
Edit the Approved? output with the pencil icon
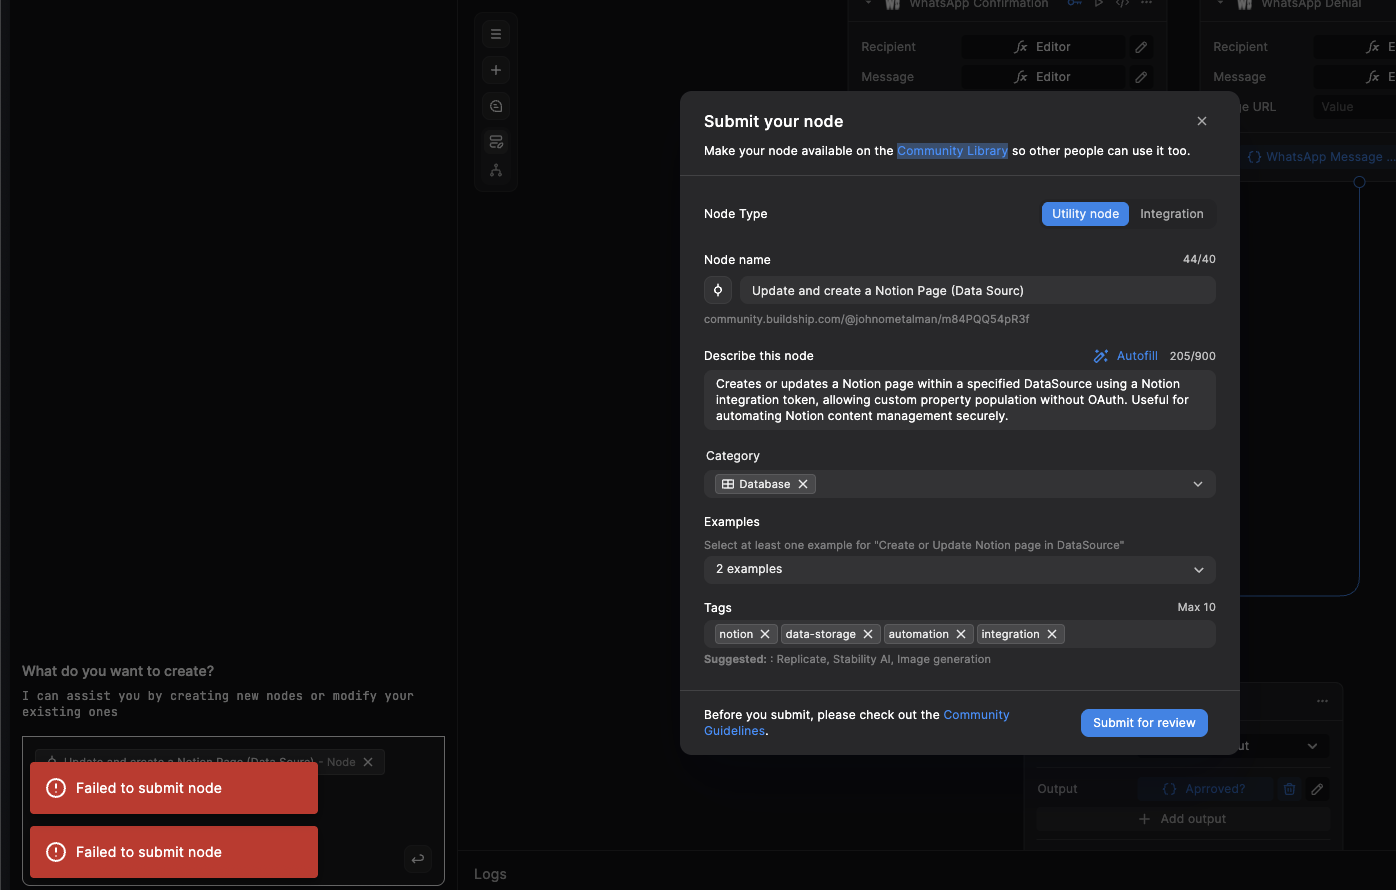coord(1318,789)
